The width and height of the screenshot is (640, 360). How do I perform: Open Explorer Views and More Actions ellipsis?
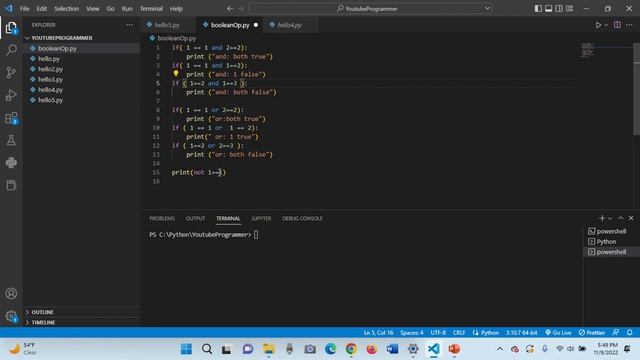pyautogui.click(x=129, y=25)
